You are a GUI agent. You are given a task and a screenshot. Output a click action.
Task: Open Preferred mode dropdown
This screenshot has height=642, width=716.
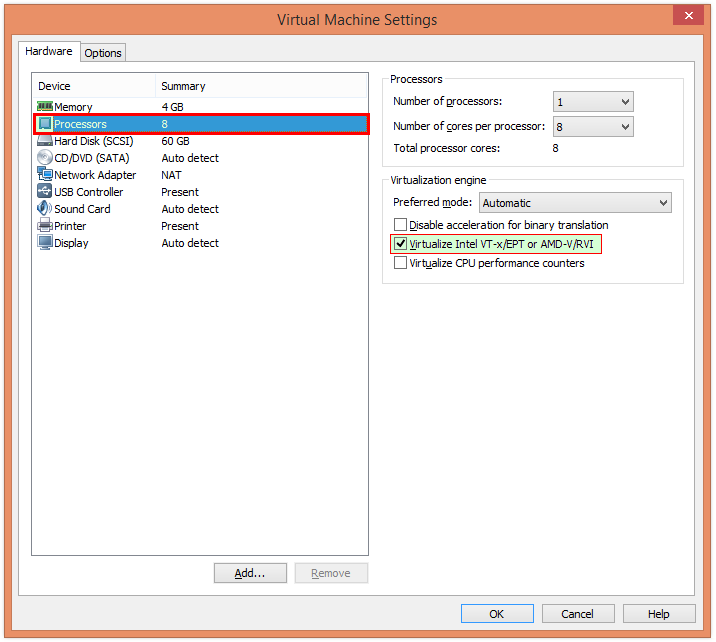pos(575,203)
